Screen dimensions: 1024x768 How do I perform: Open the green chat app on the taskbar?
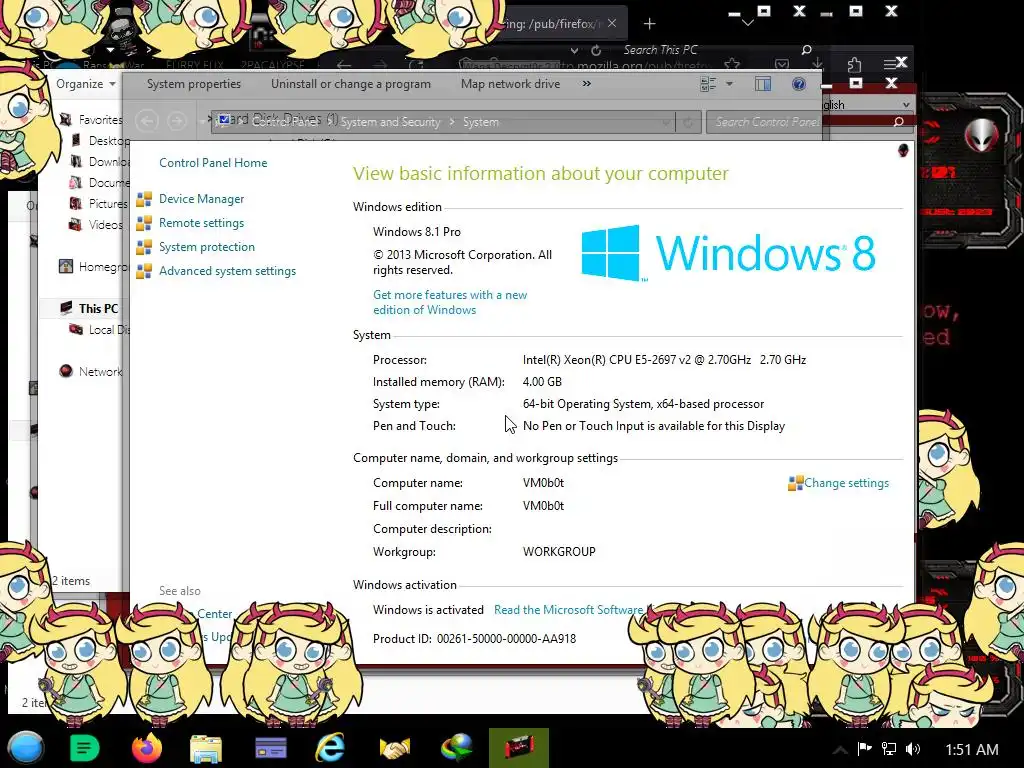(x=84, y=748)
